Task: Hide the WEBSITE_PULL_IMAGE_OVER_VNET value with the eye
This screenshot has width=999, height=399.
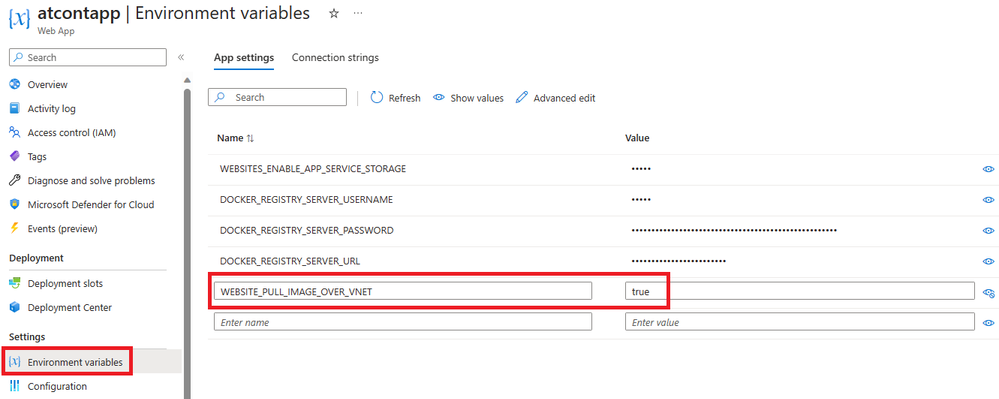Action: pos(989,293)
